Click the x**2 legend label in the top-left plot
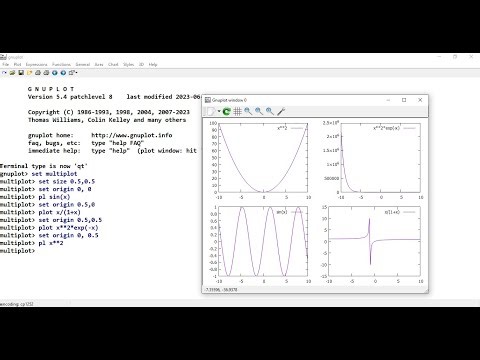The image size is (480, 360). coord(282,128)
